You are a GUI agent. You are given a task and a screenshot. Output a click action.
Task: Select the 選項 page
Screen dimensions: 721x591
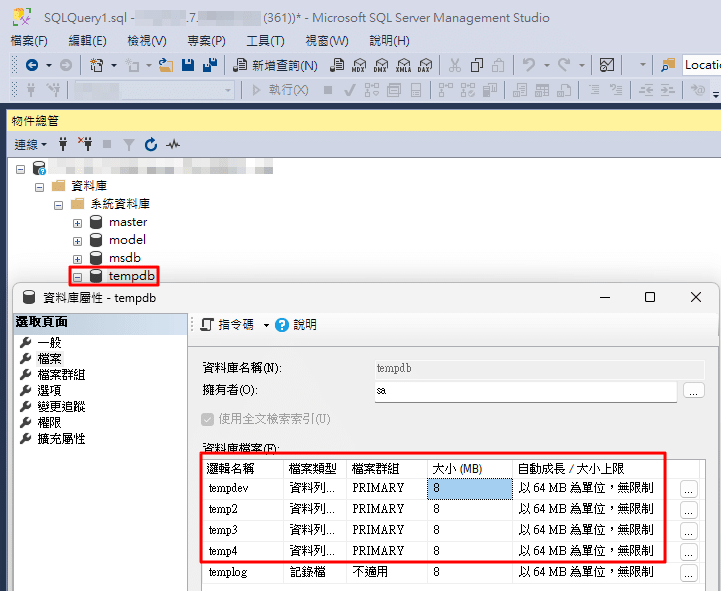49,391
